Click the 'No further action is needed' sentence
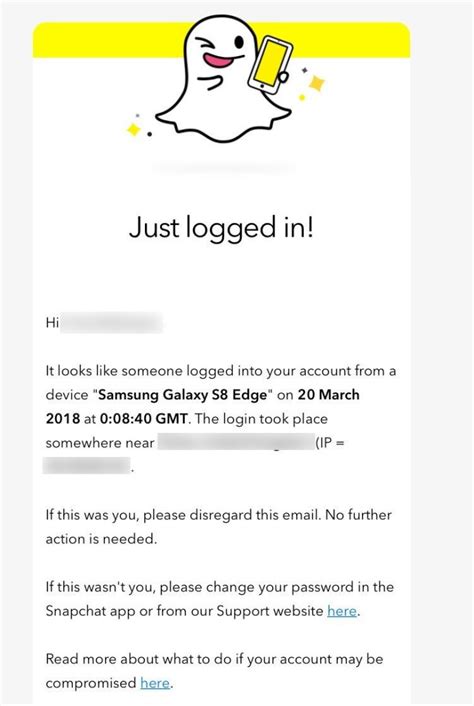 coord(218,527)
